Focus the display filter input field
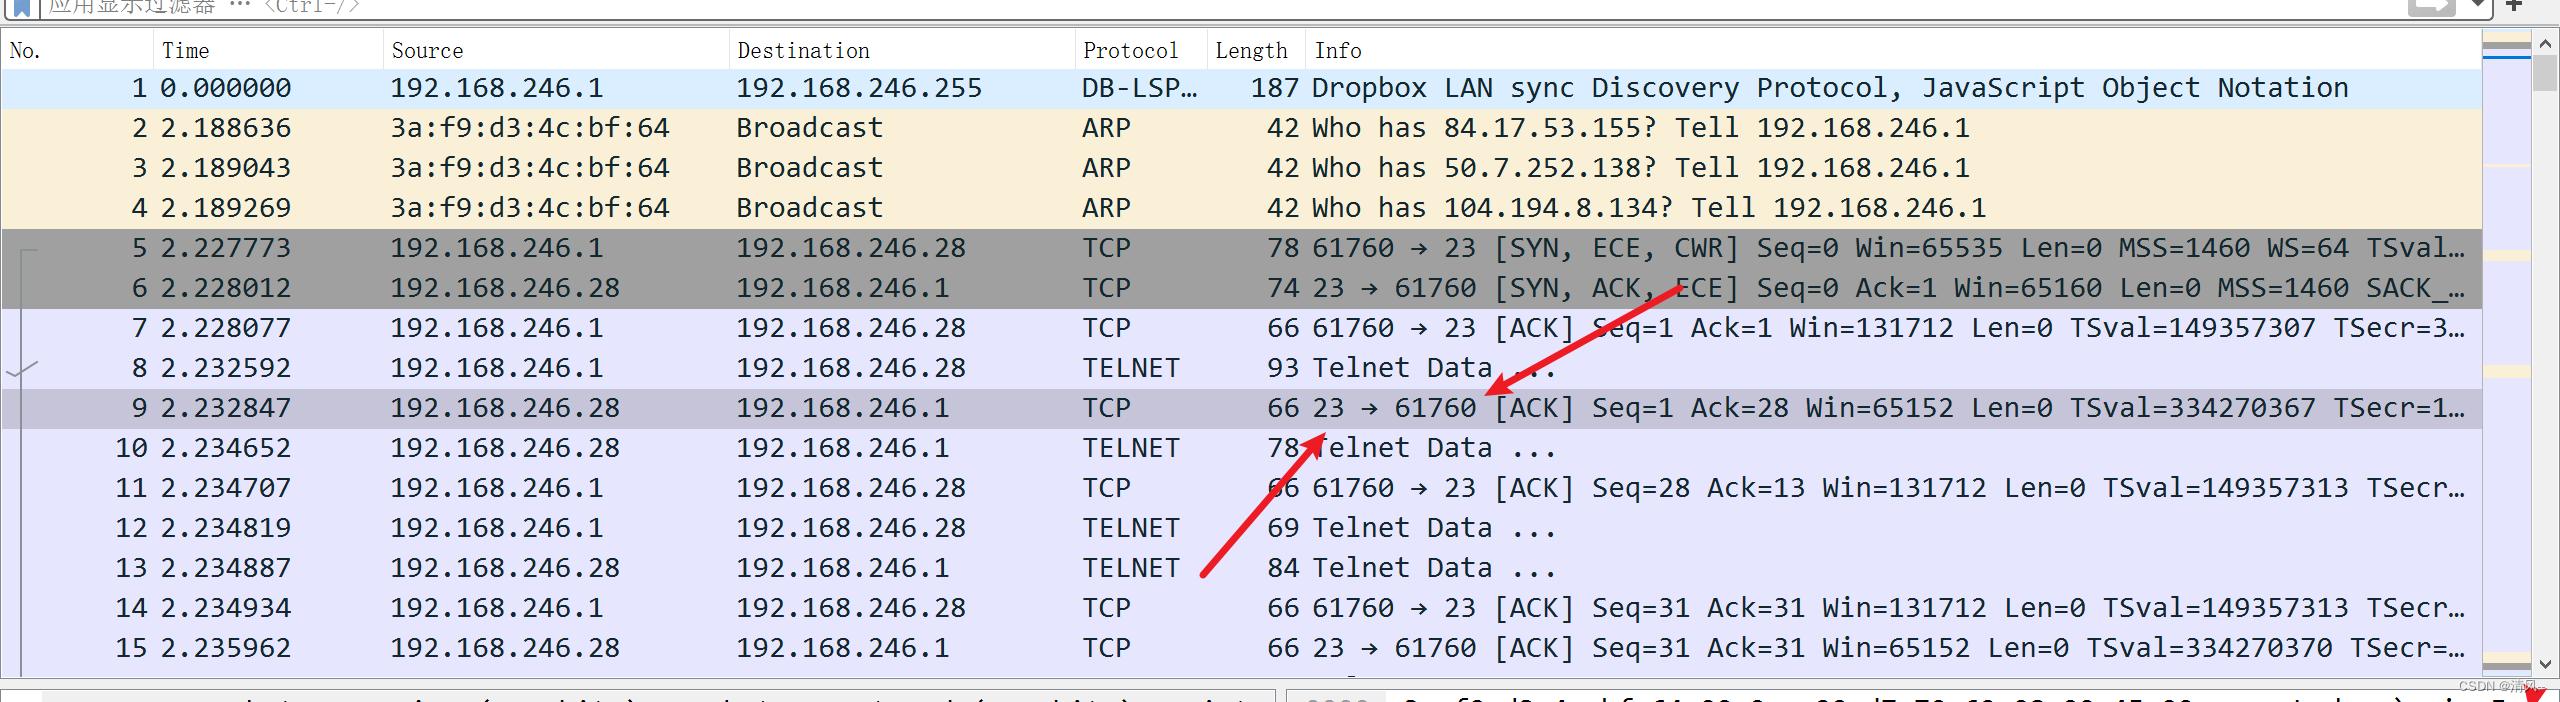This screenshot has height=702, width=2560. click(1220, 7)
